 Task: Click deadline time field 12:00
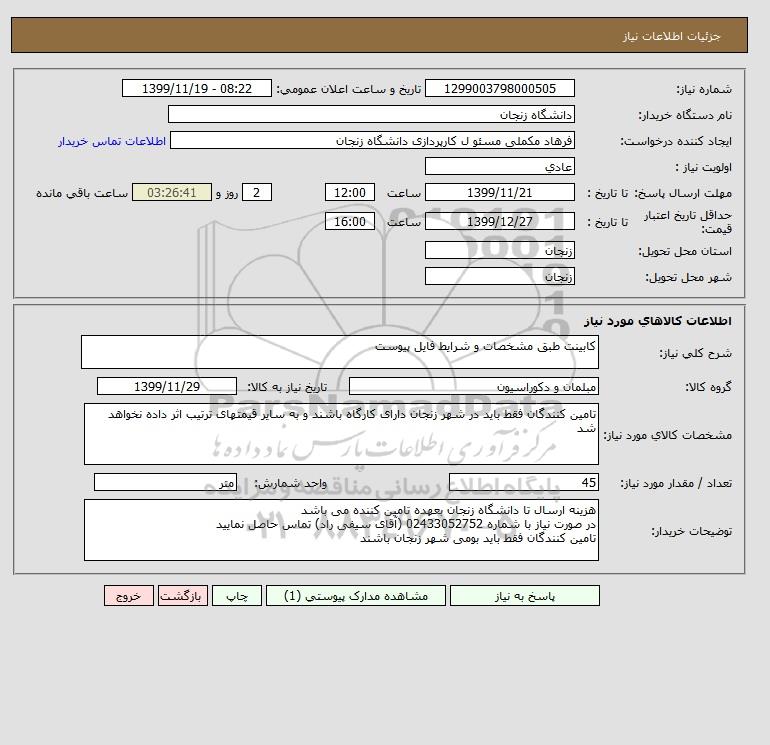tap(350, 193)
